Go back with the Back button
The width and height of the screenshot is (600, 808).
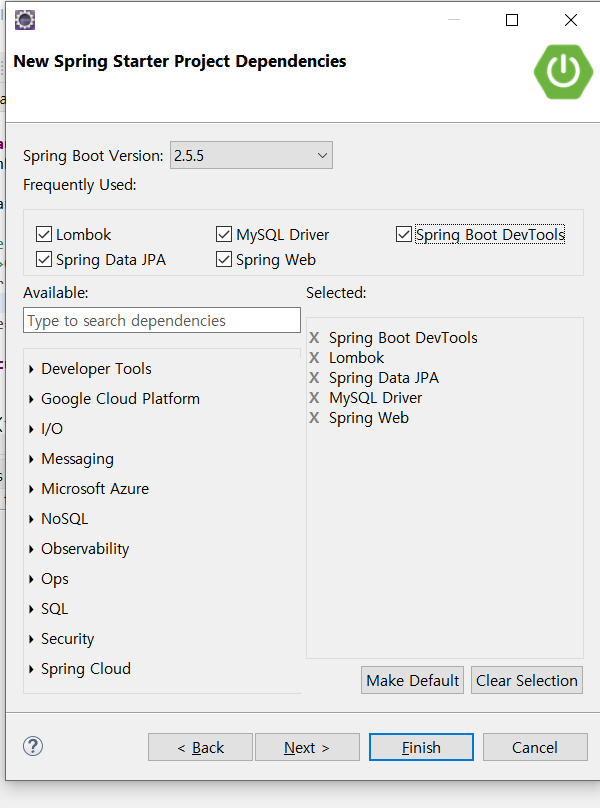pos(200,747)
